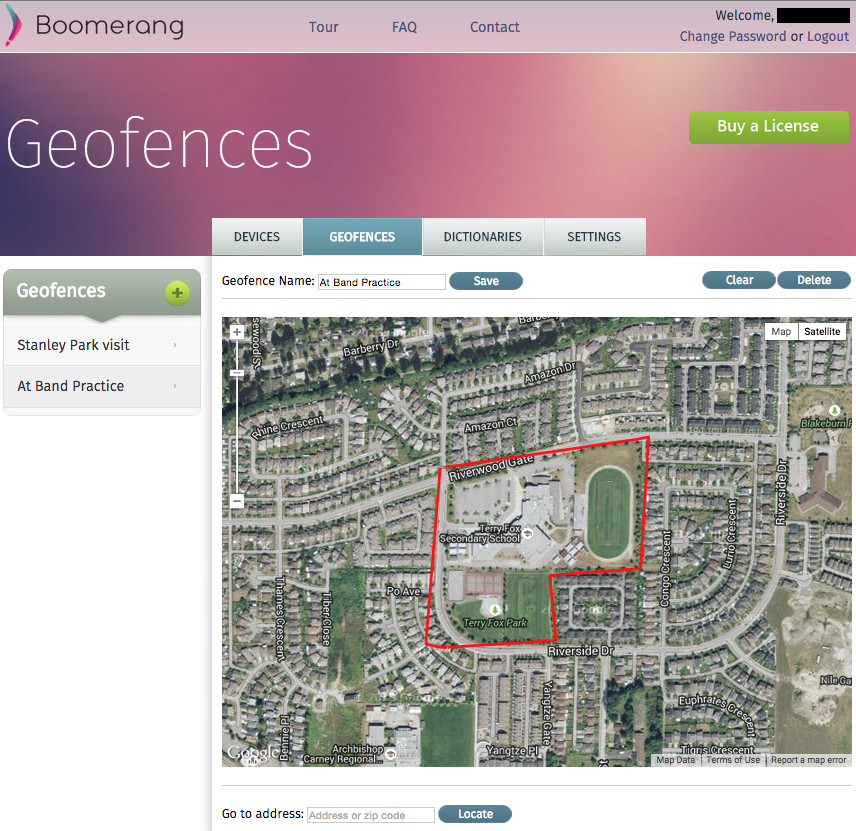Click the Logout link
Image resolution: width=856 pixels, height=831 pixels.
pyautogui.click(x=828, y=37)
